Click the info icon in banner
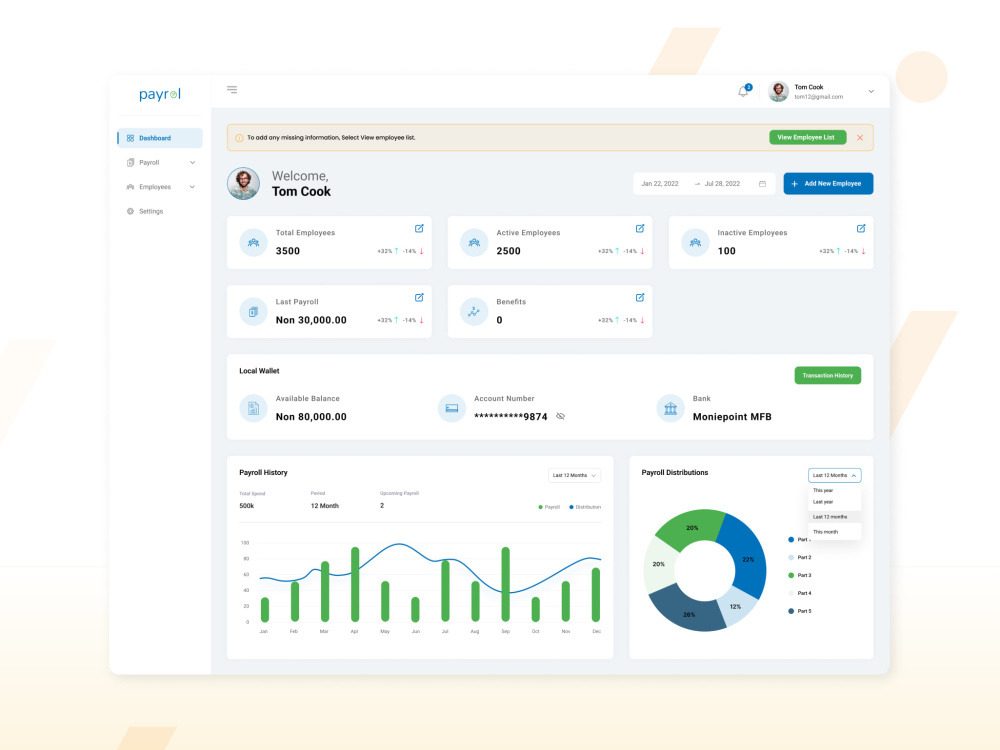 coord(239,138)
